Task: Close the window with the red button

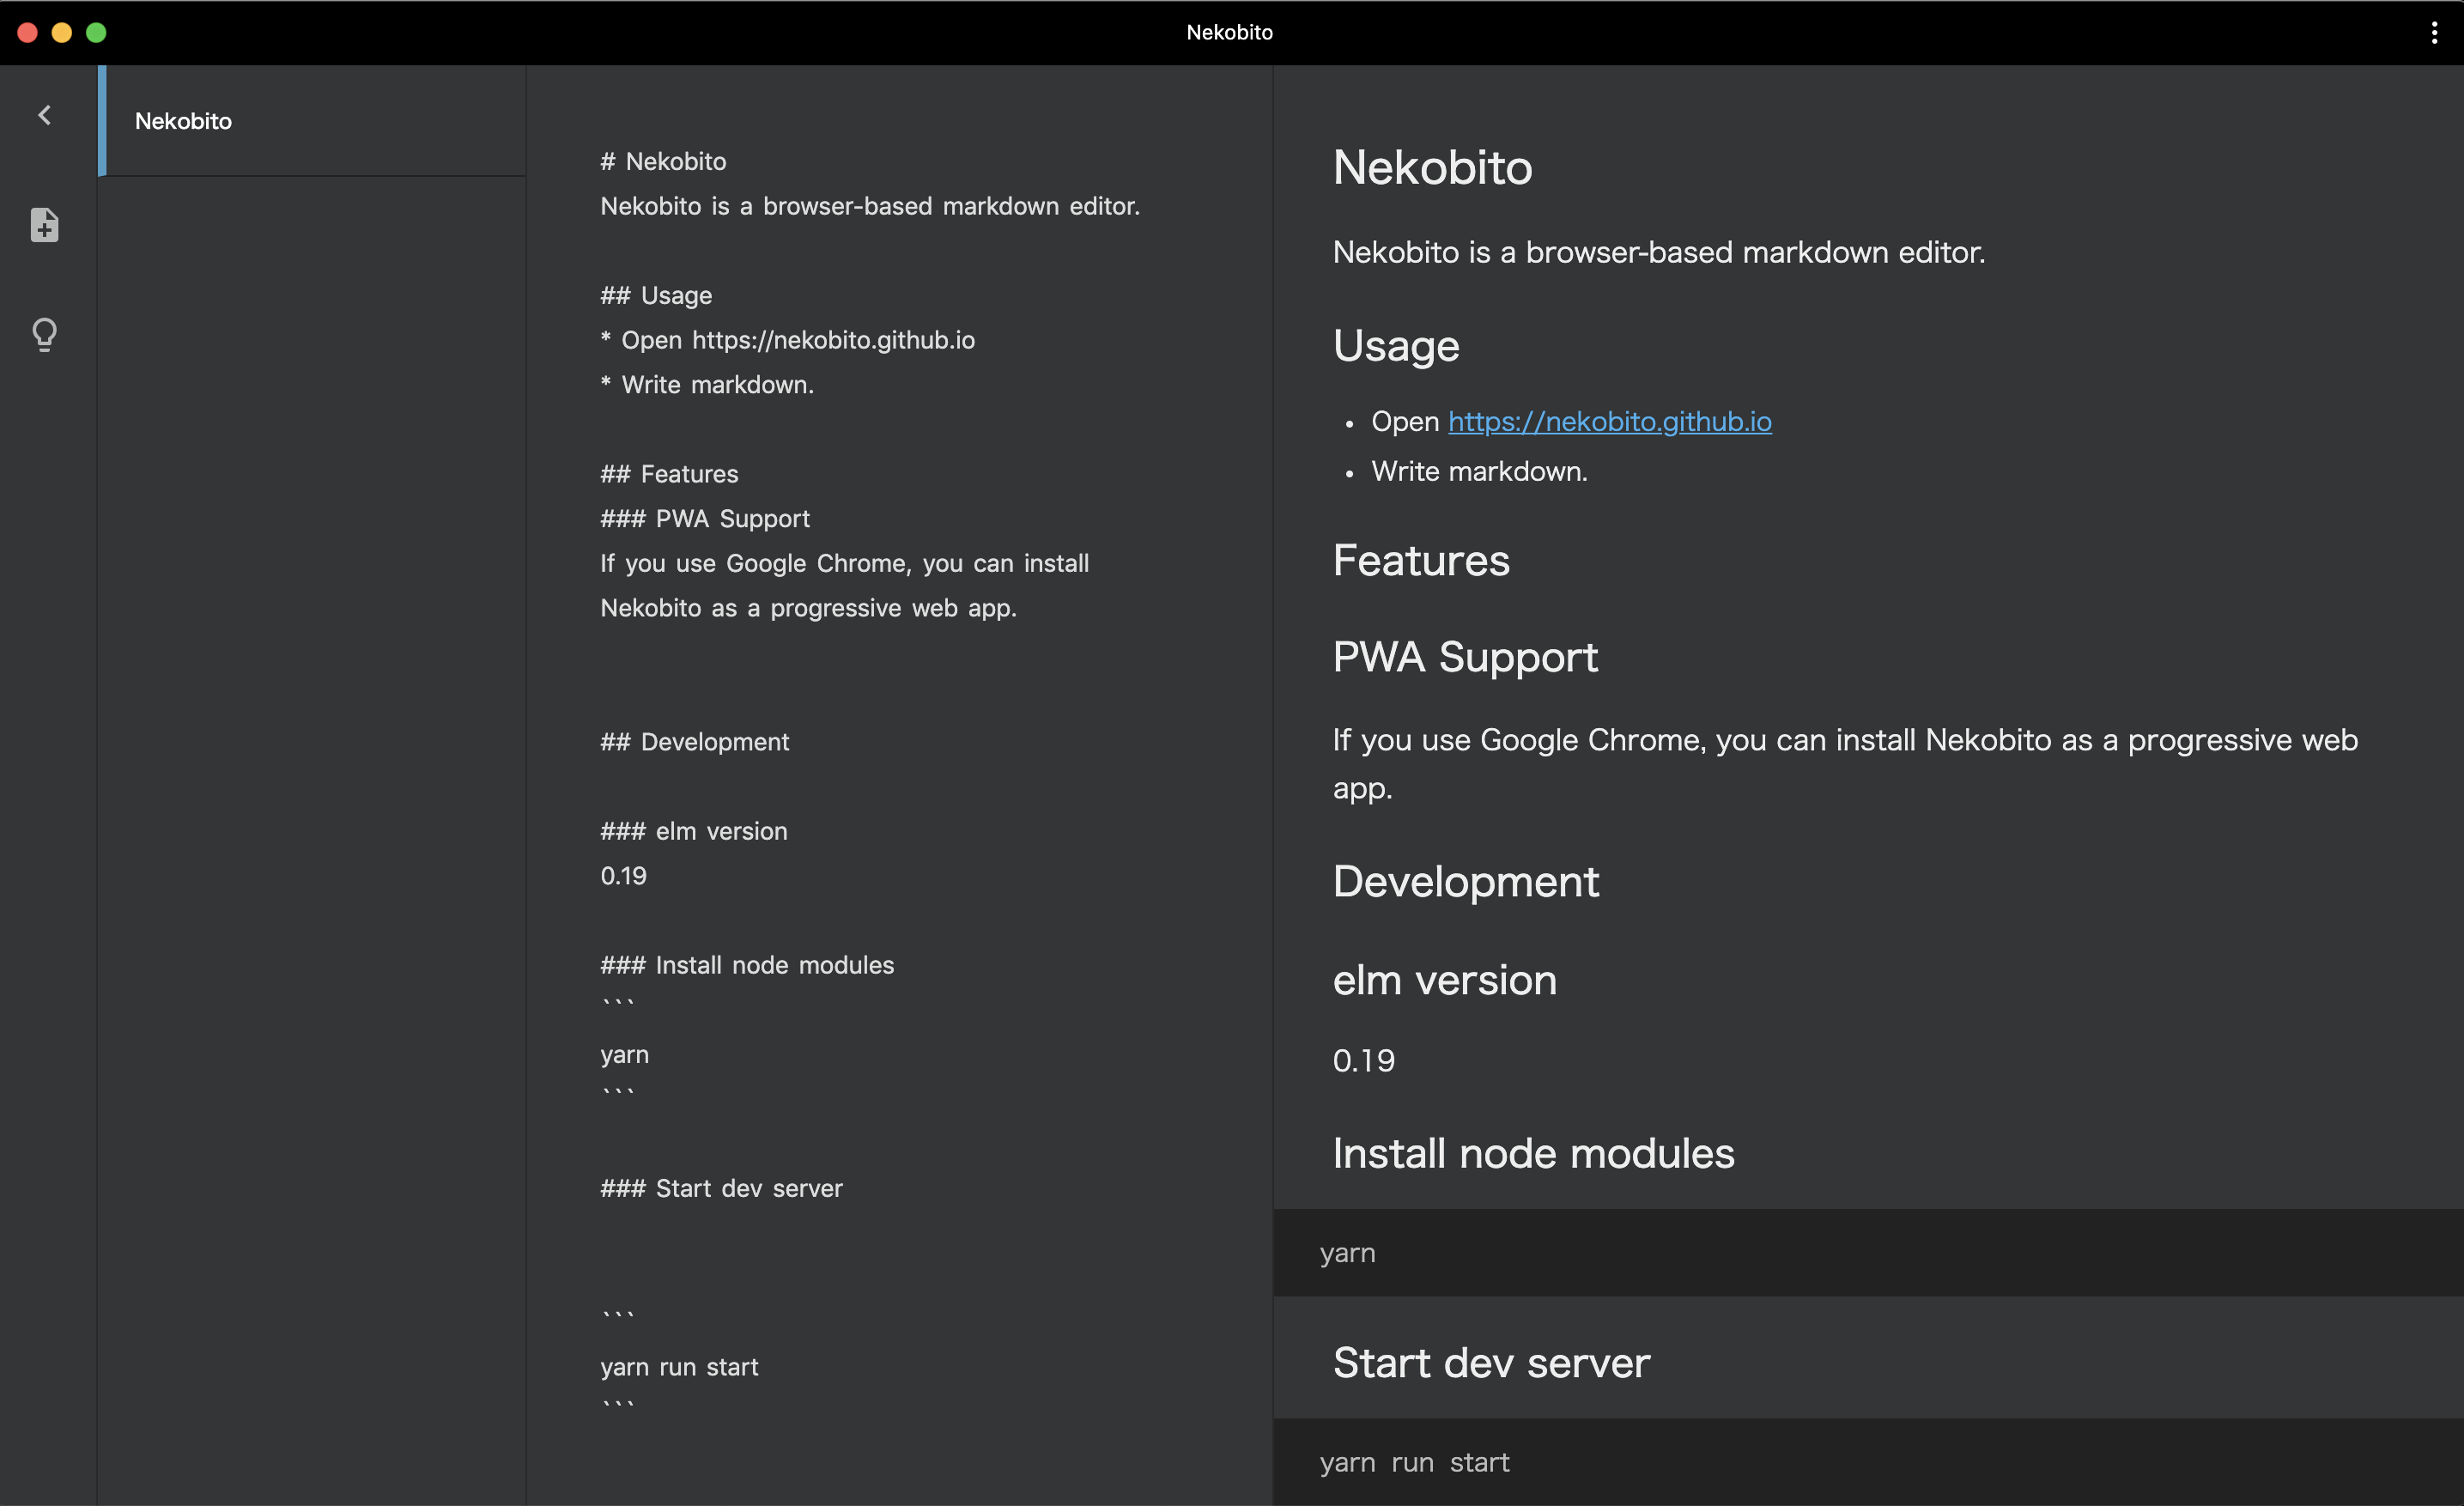Action: (28, 33)
